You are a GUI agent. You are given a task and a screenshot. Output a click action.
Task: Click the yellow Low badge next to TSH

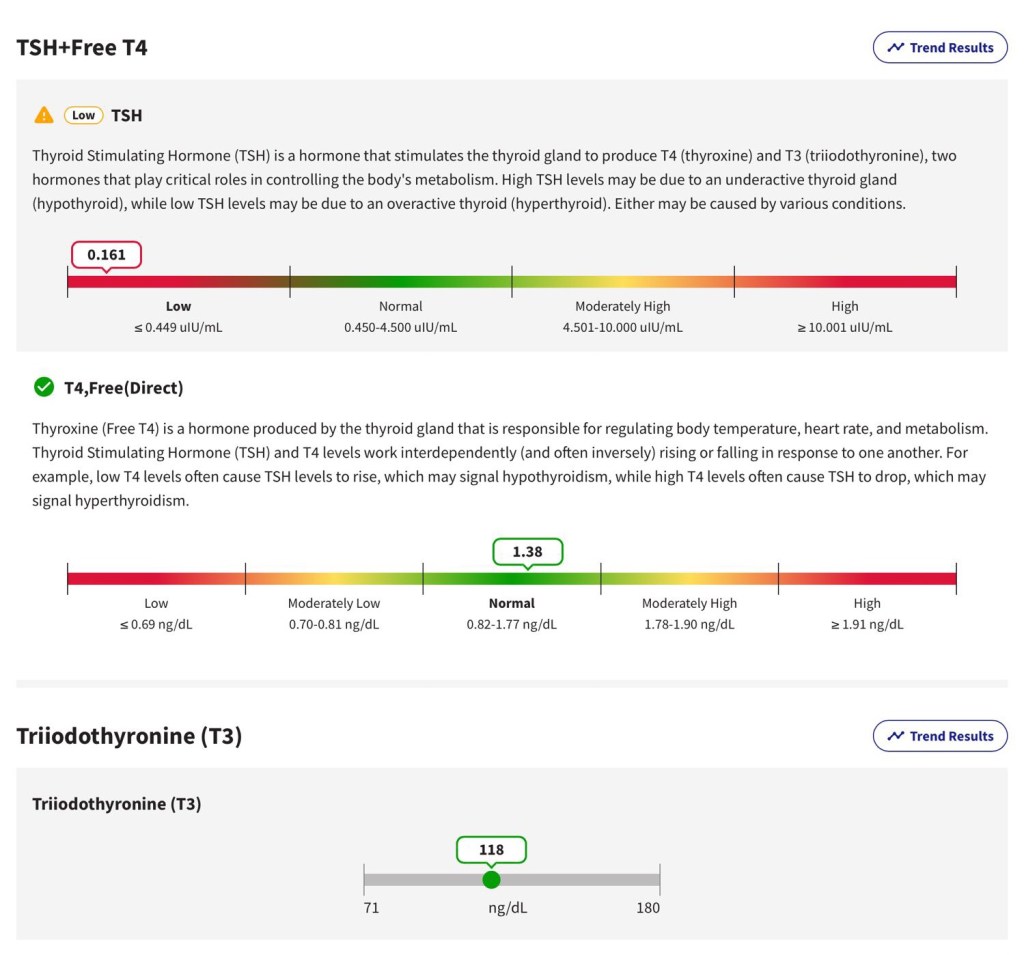(x=84, y=115)
